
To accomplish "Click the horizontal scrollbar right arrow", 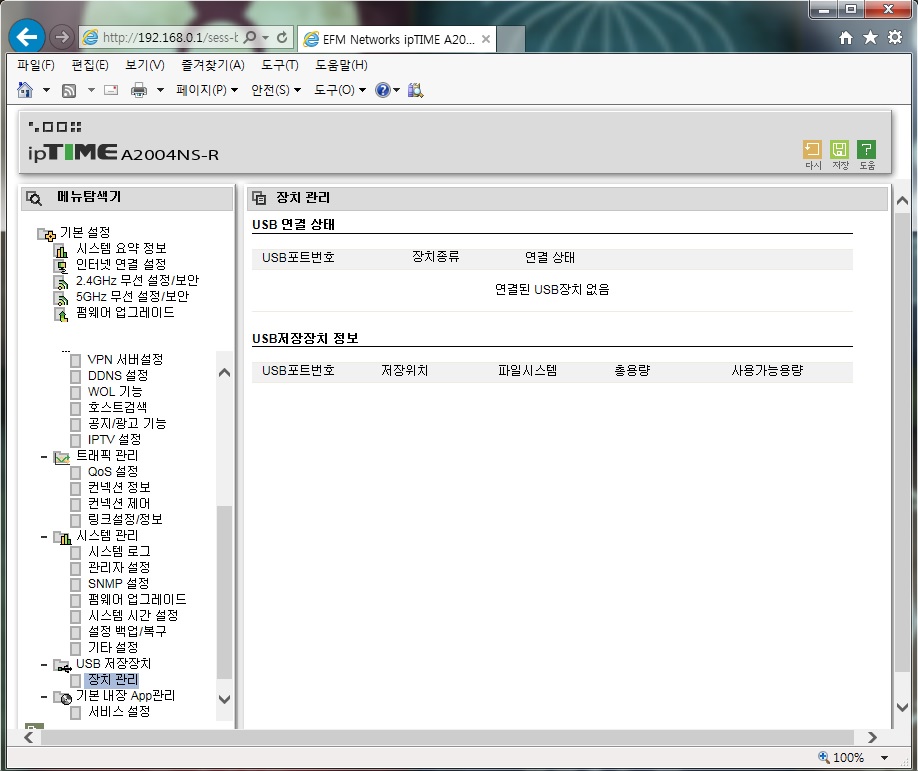I will (872, 738).
